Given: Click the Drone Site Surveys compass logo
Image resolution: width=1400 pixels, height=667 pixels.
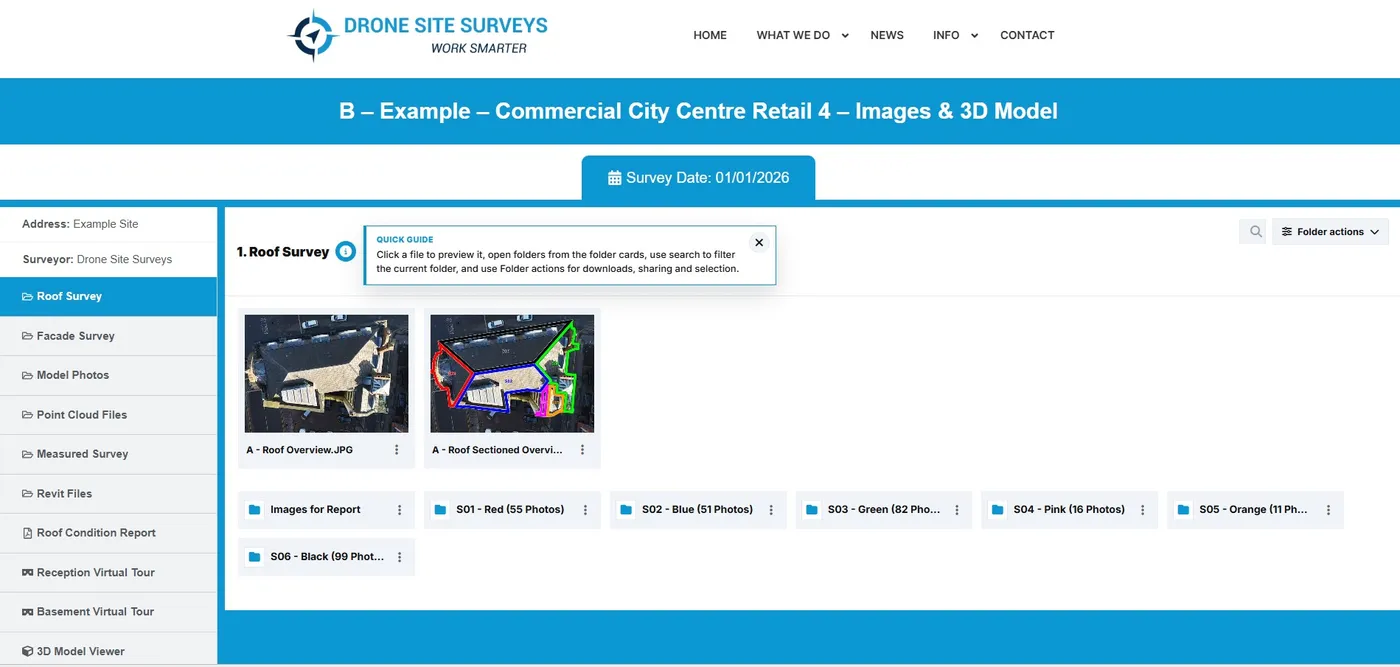Looking at the screenshot, I should point(313,35).
